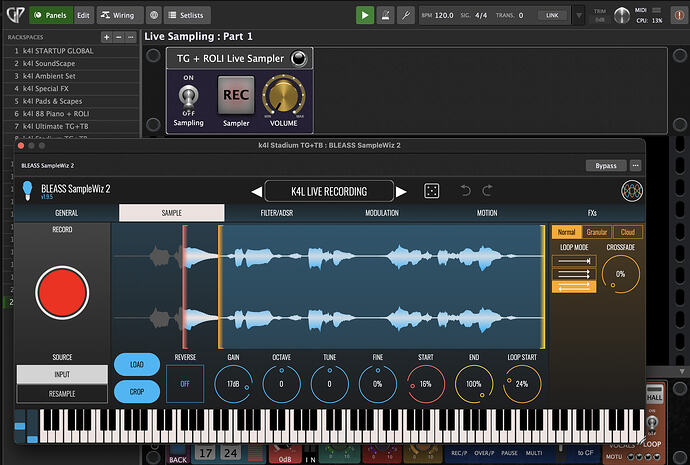Open the tuner fork icon
This screenshot has width=690, height=465.
[x=406, y=15]
